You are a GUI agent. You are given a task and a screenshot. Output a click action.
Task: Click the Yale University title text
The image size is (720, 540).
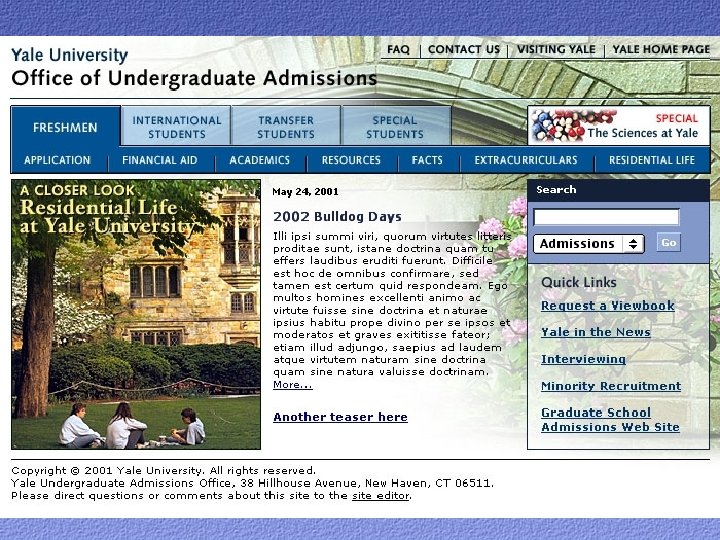pos(69,55)
